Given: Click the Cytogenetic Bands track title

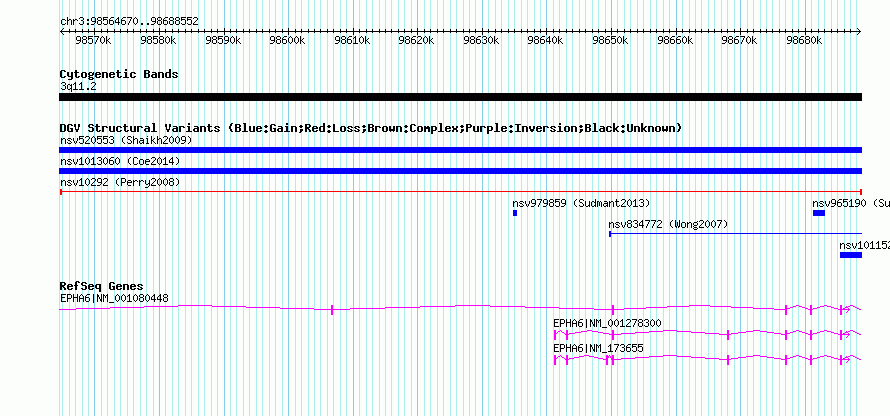Looking at the screenshot, I should pyautogui.click(x=119, y=74).
